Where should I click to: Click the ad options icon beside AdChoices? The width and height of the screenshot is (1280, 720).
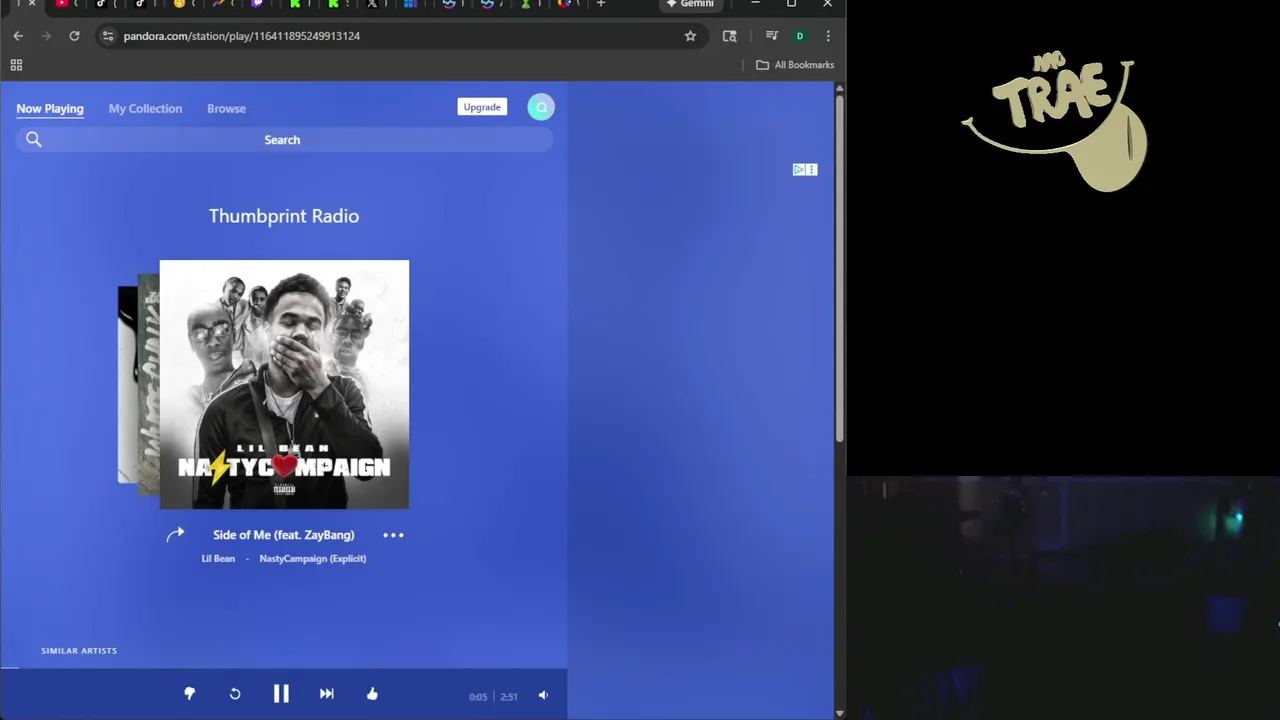click(812, 170)
